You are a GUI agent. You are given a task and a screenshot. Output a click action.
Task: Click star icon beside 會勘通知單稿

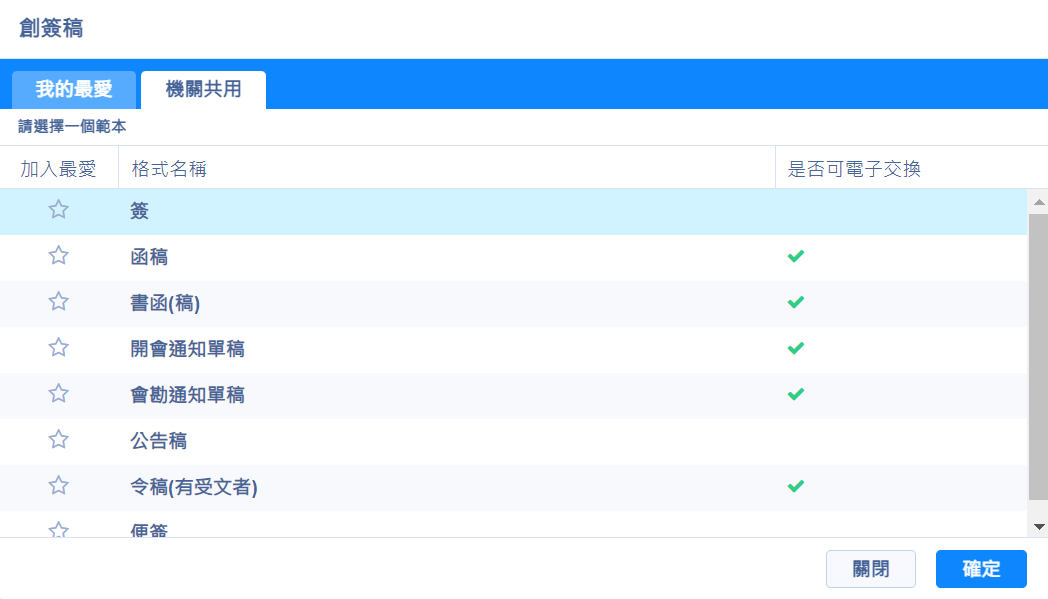(59, 394)
